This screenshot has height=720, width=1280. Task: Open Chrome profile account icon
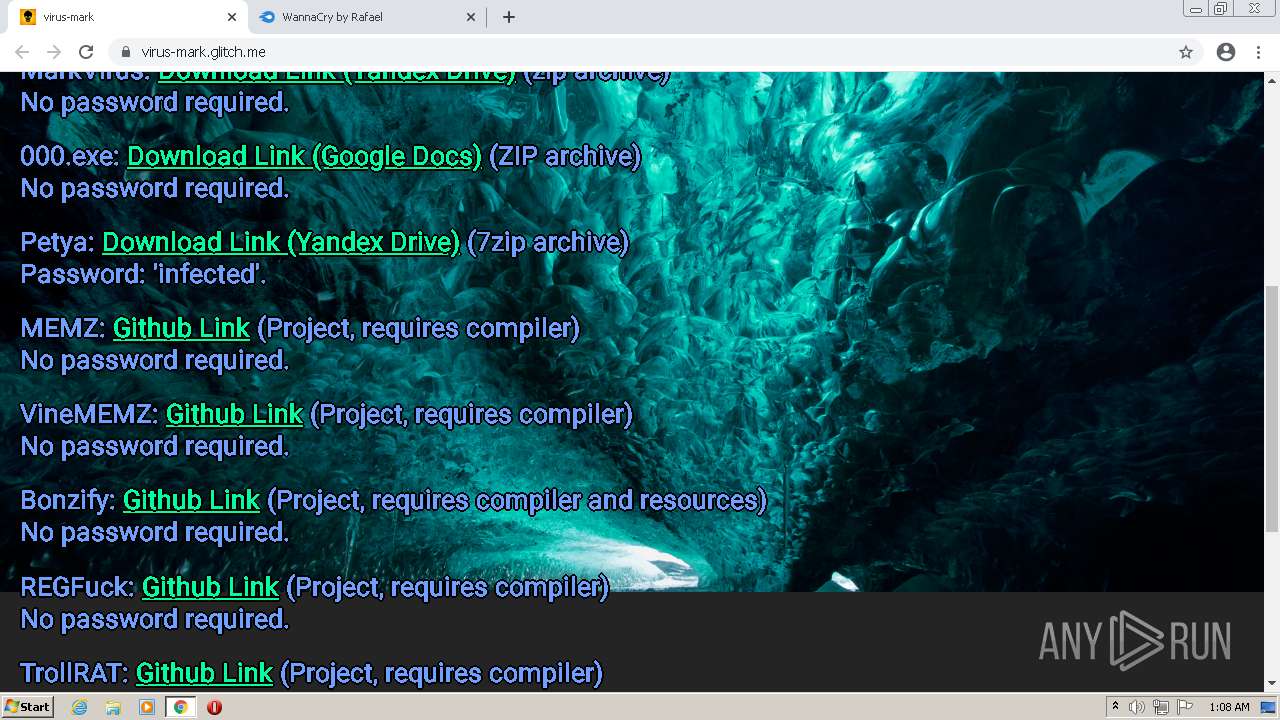1226,52
